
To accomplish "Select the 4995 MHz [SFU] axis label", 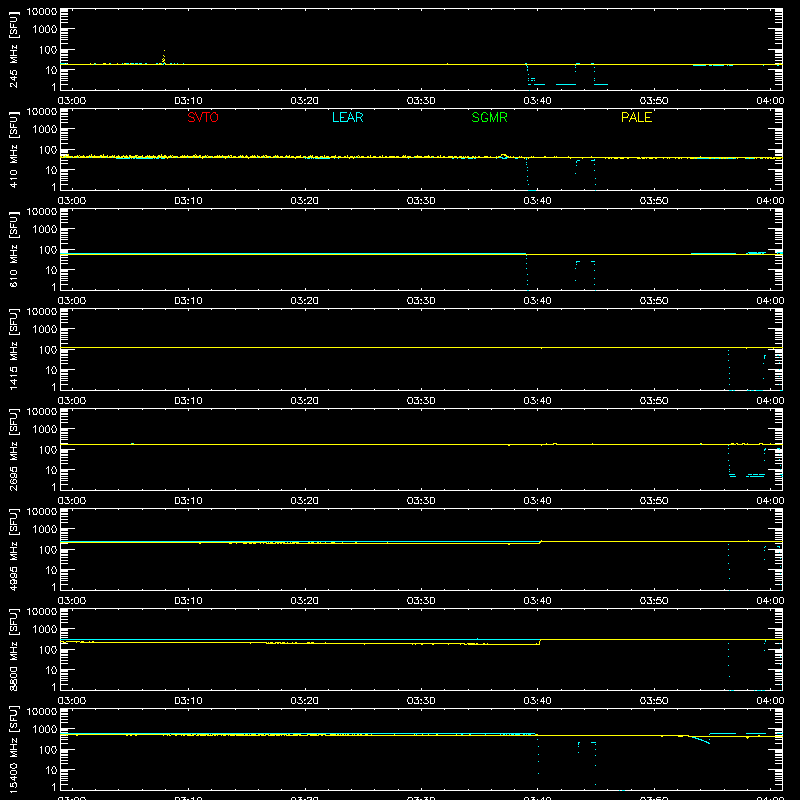I will (14, 549).
